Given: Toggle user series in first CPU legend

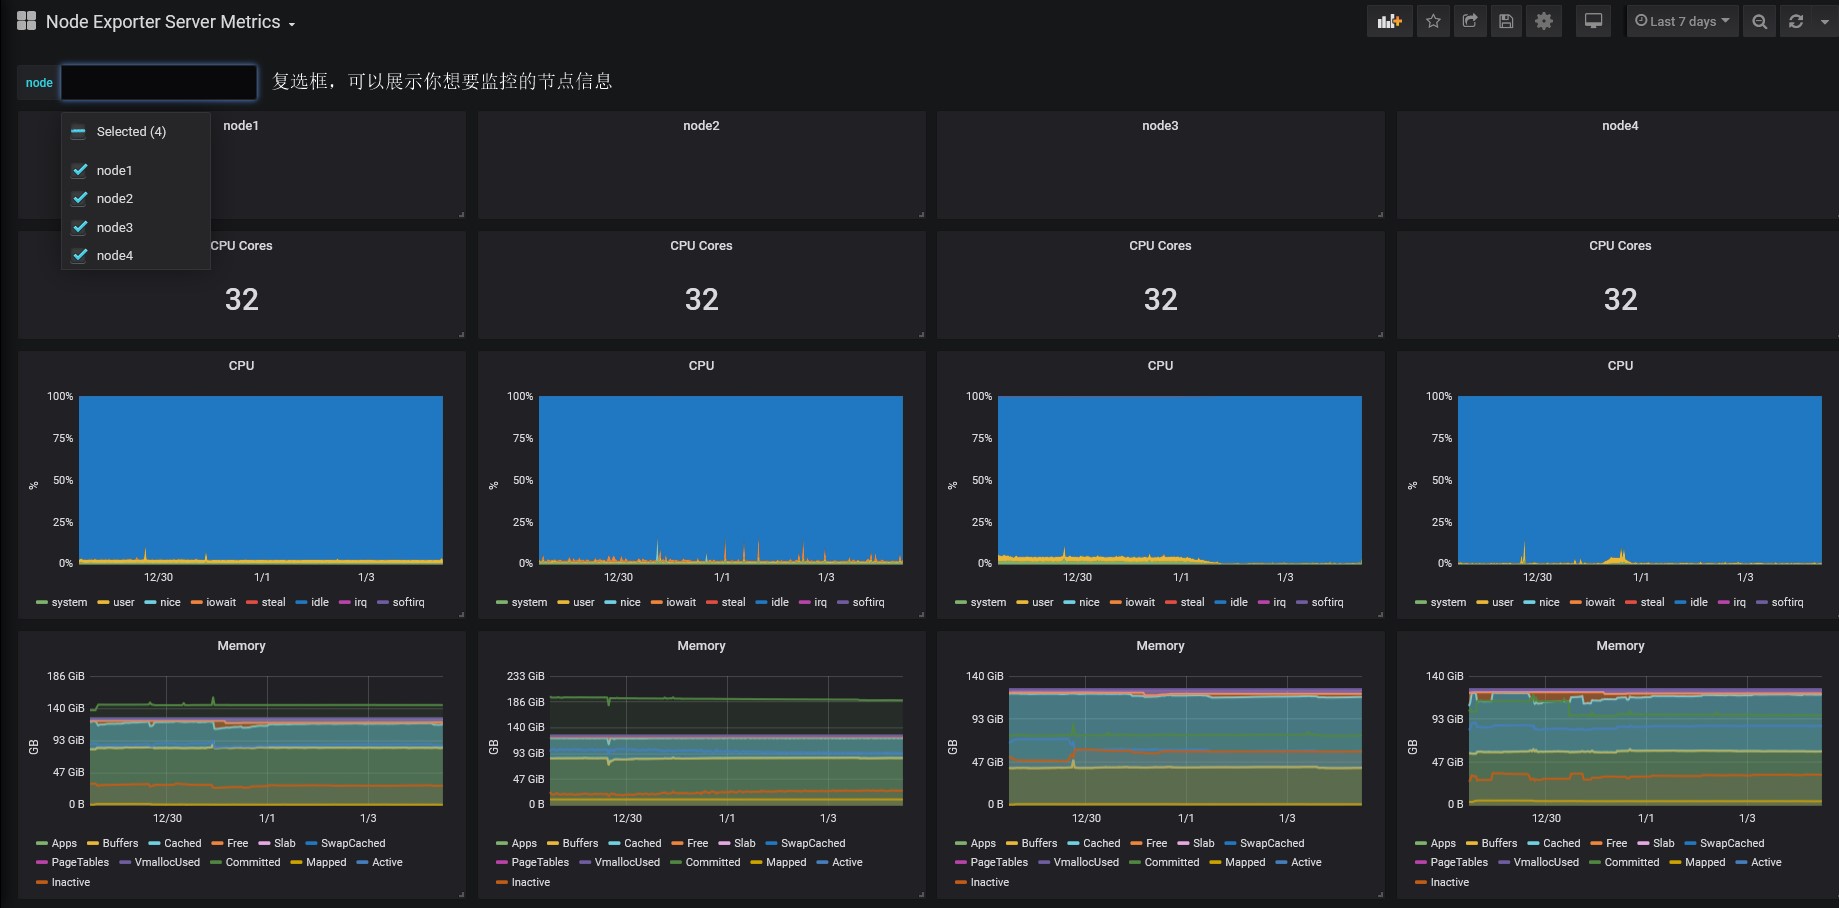Looking at the screenshot, I should (123, 602).
